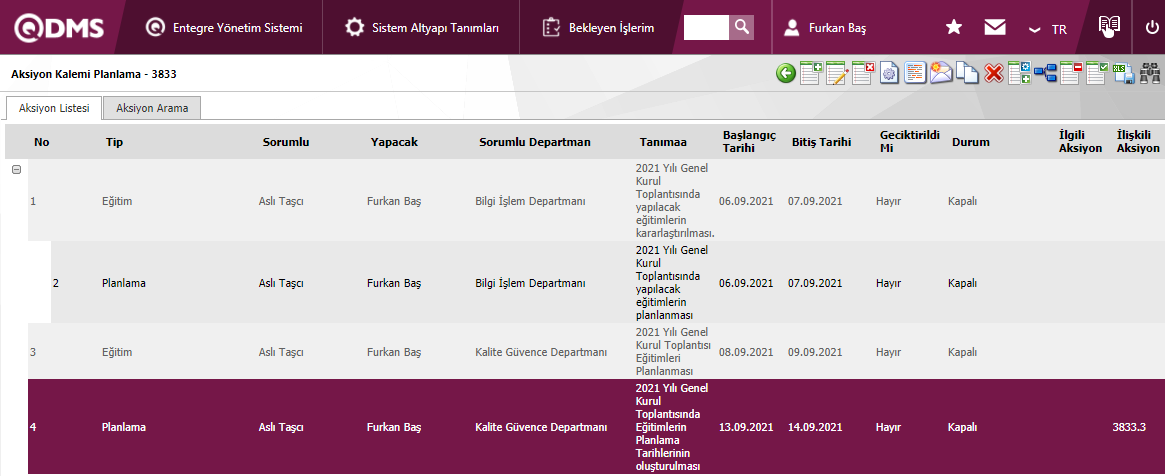
Task: Open favorites with the star icon
Action: tap(954, 28)
